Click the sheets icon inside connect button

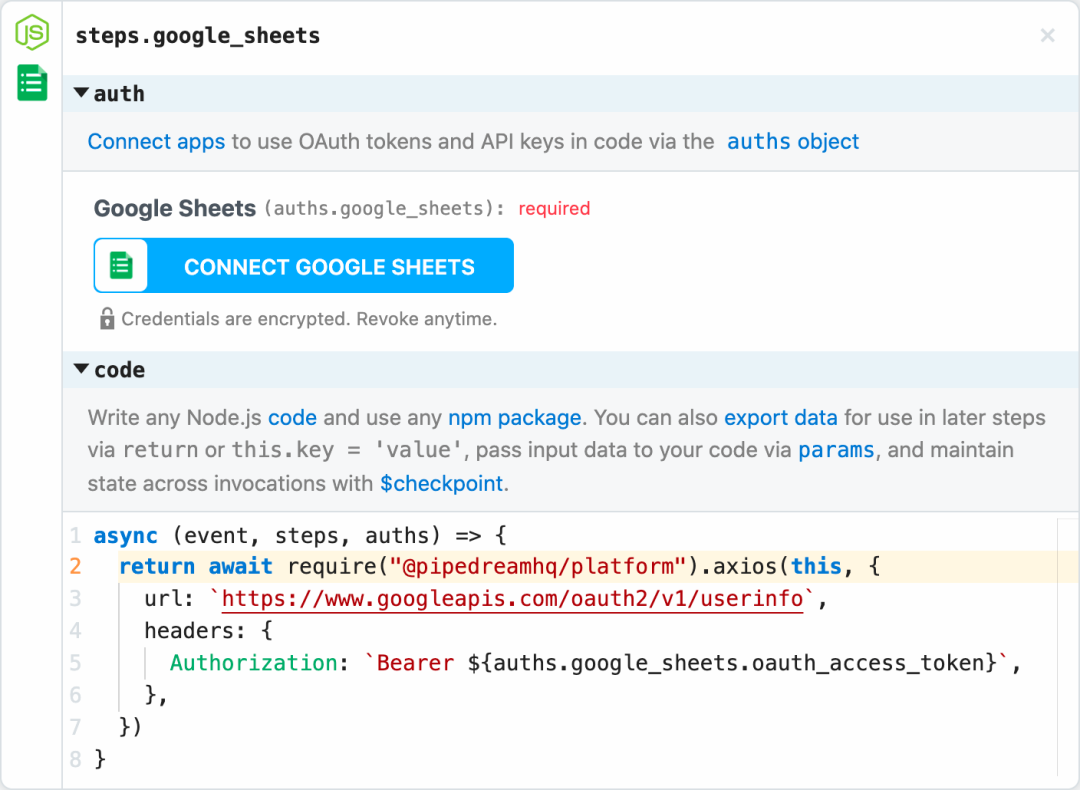coord(121,266)
